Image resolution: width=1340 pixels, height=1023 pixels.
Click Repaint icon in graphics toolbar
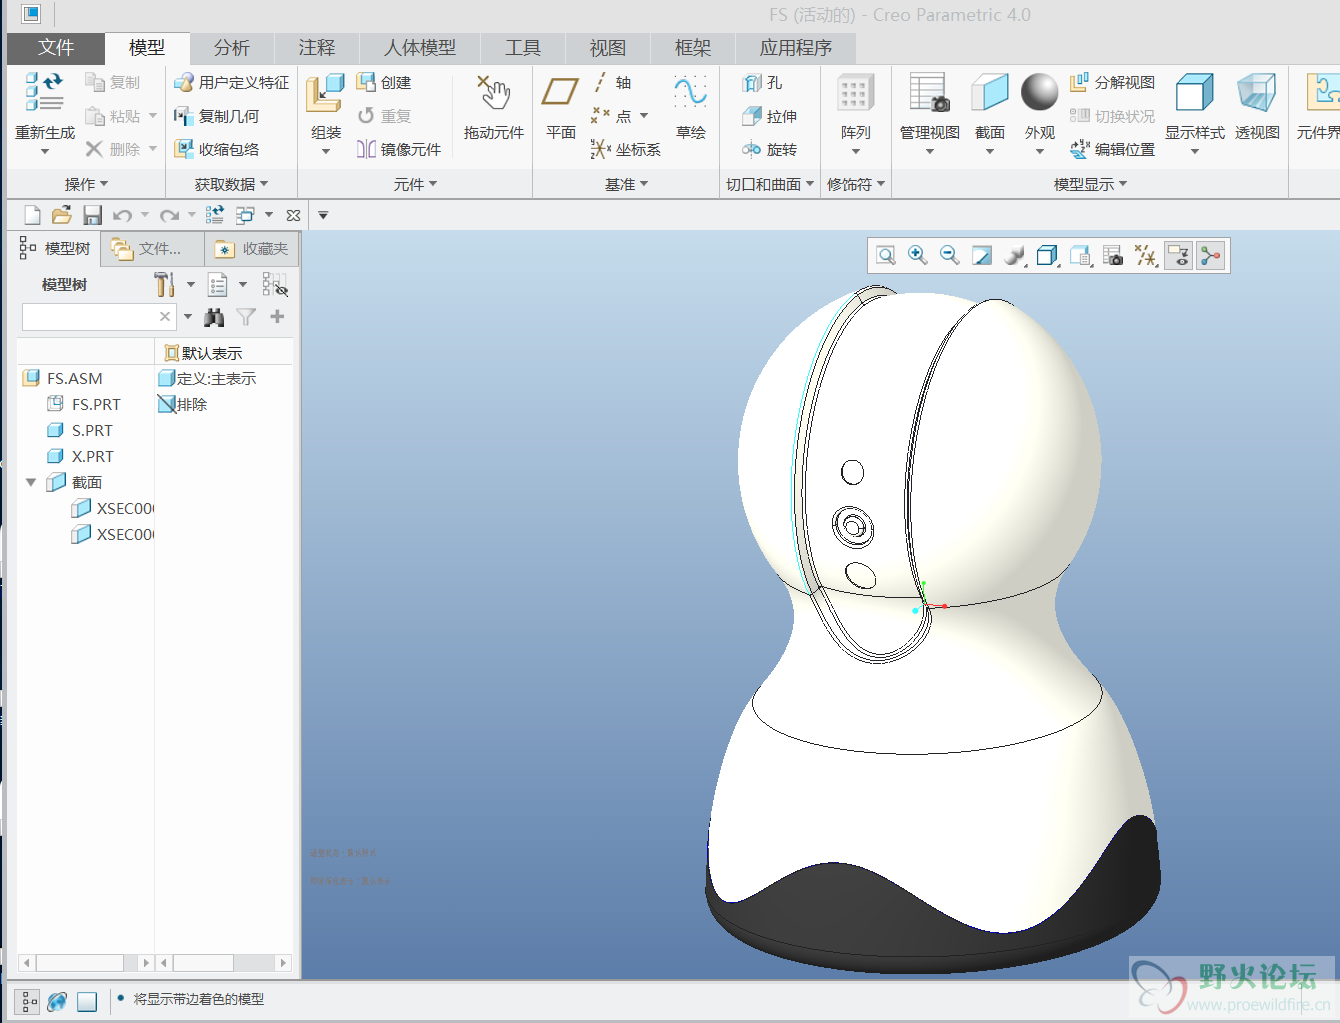coord(982,256)
